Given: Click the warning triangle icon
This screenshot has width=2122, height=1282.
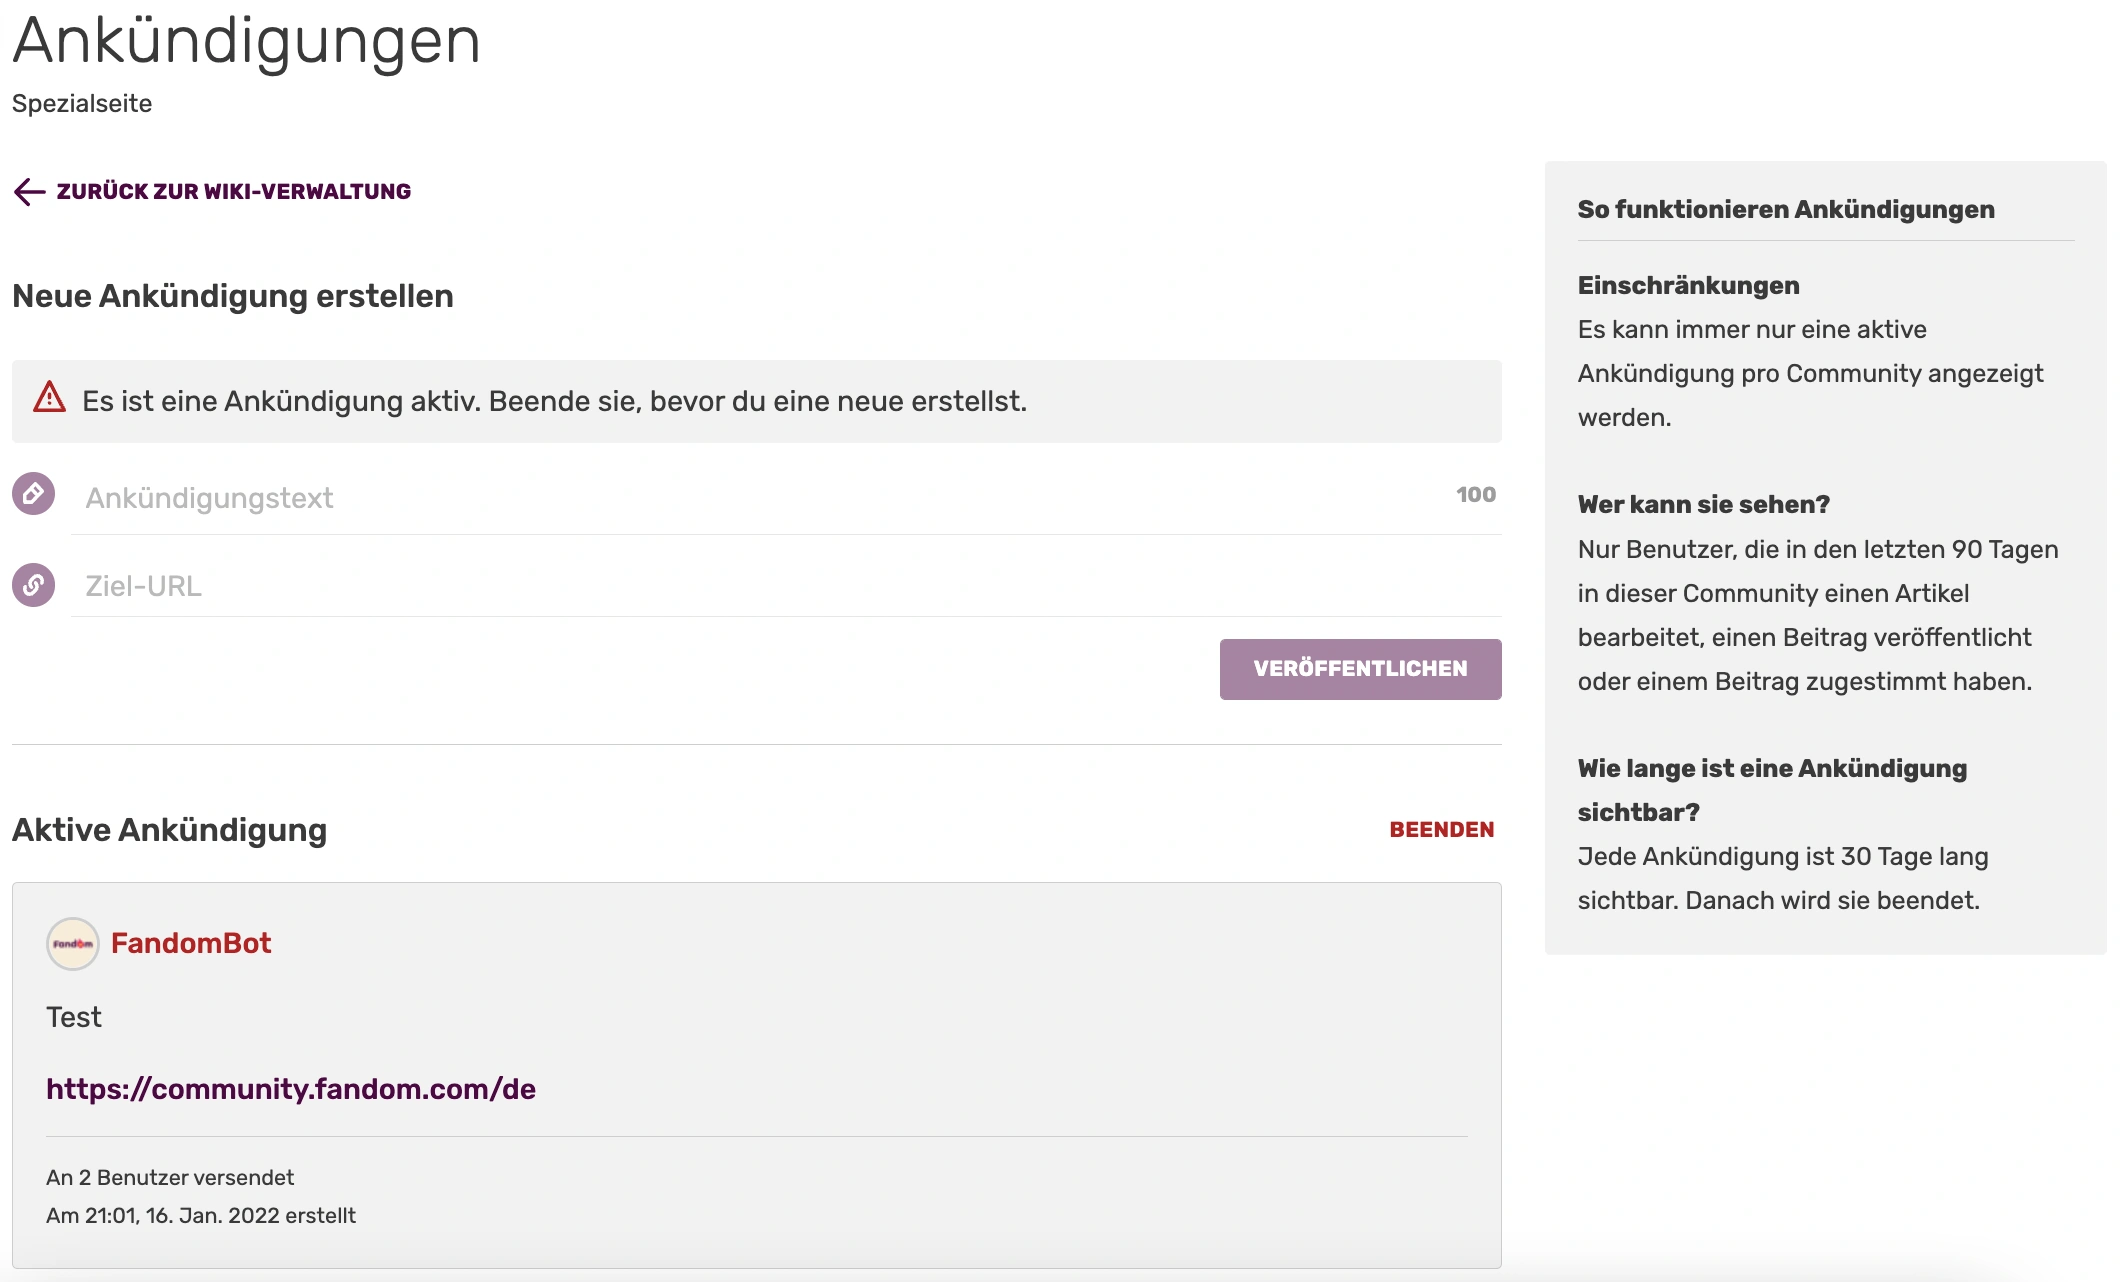Looking at the screenshot, I should tap(49, 398).
